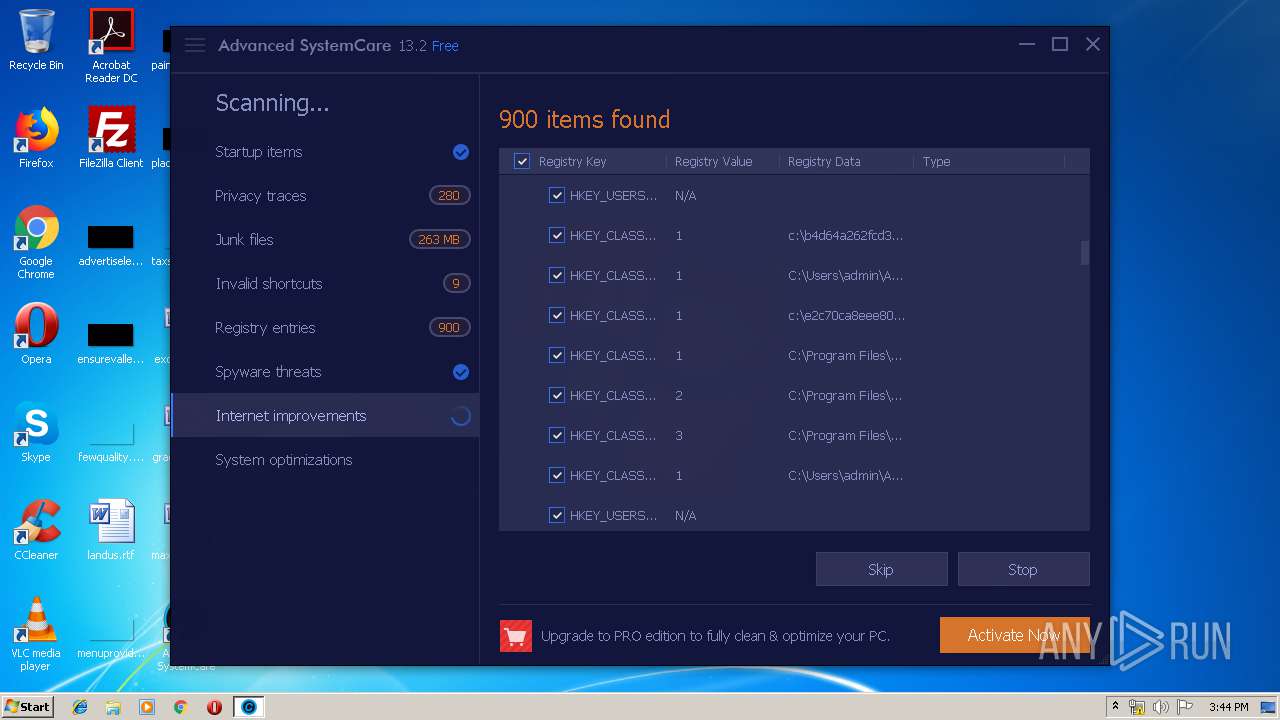This screenshot has height=720, width=1280.
Task: Uncheck the first HKEY_USERS row with N/A value
Action: point(557,195)
